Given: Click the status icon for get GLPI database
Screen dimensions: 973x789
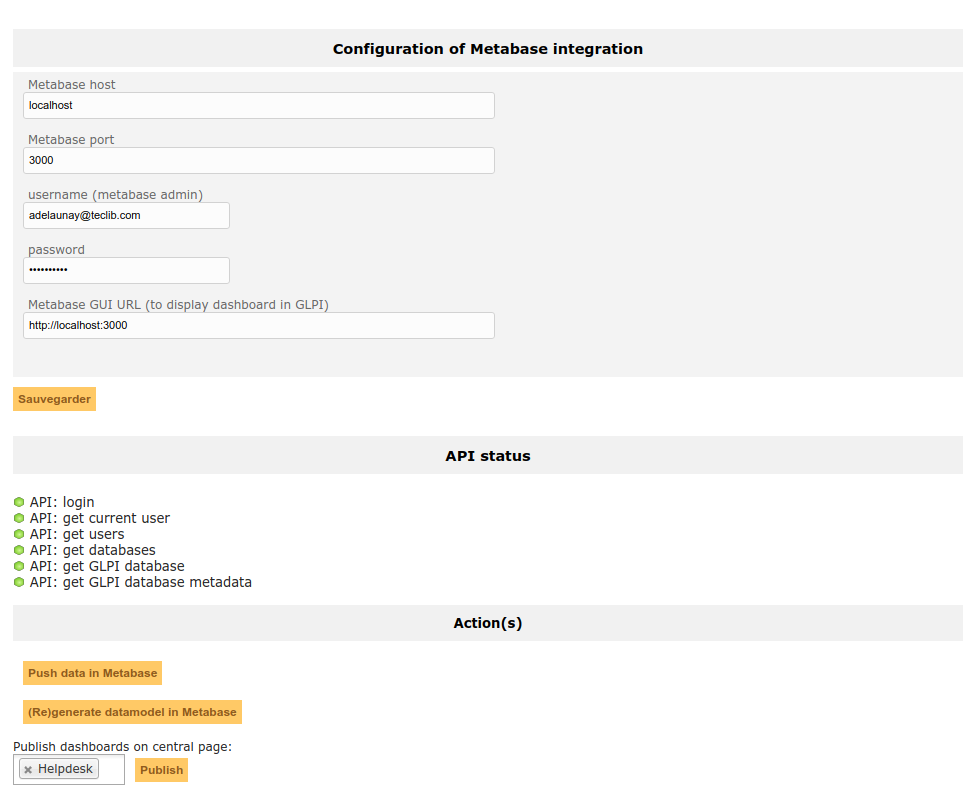Looking at the screenshot, I should point(19,566).
